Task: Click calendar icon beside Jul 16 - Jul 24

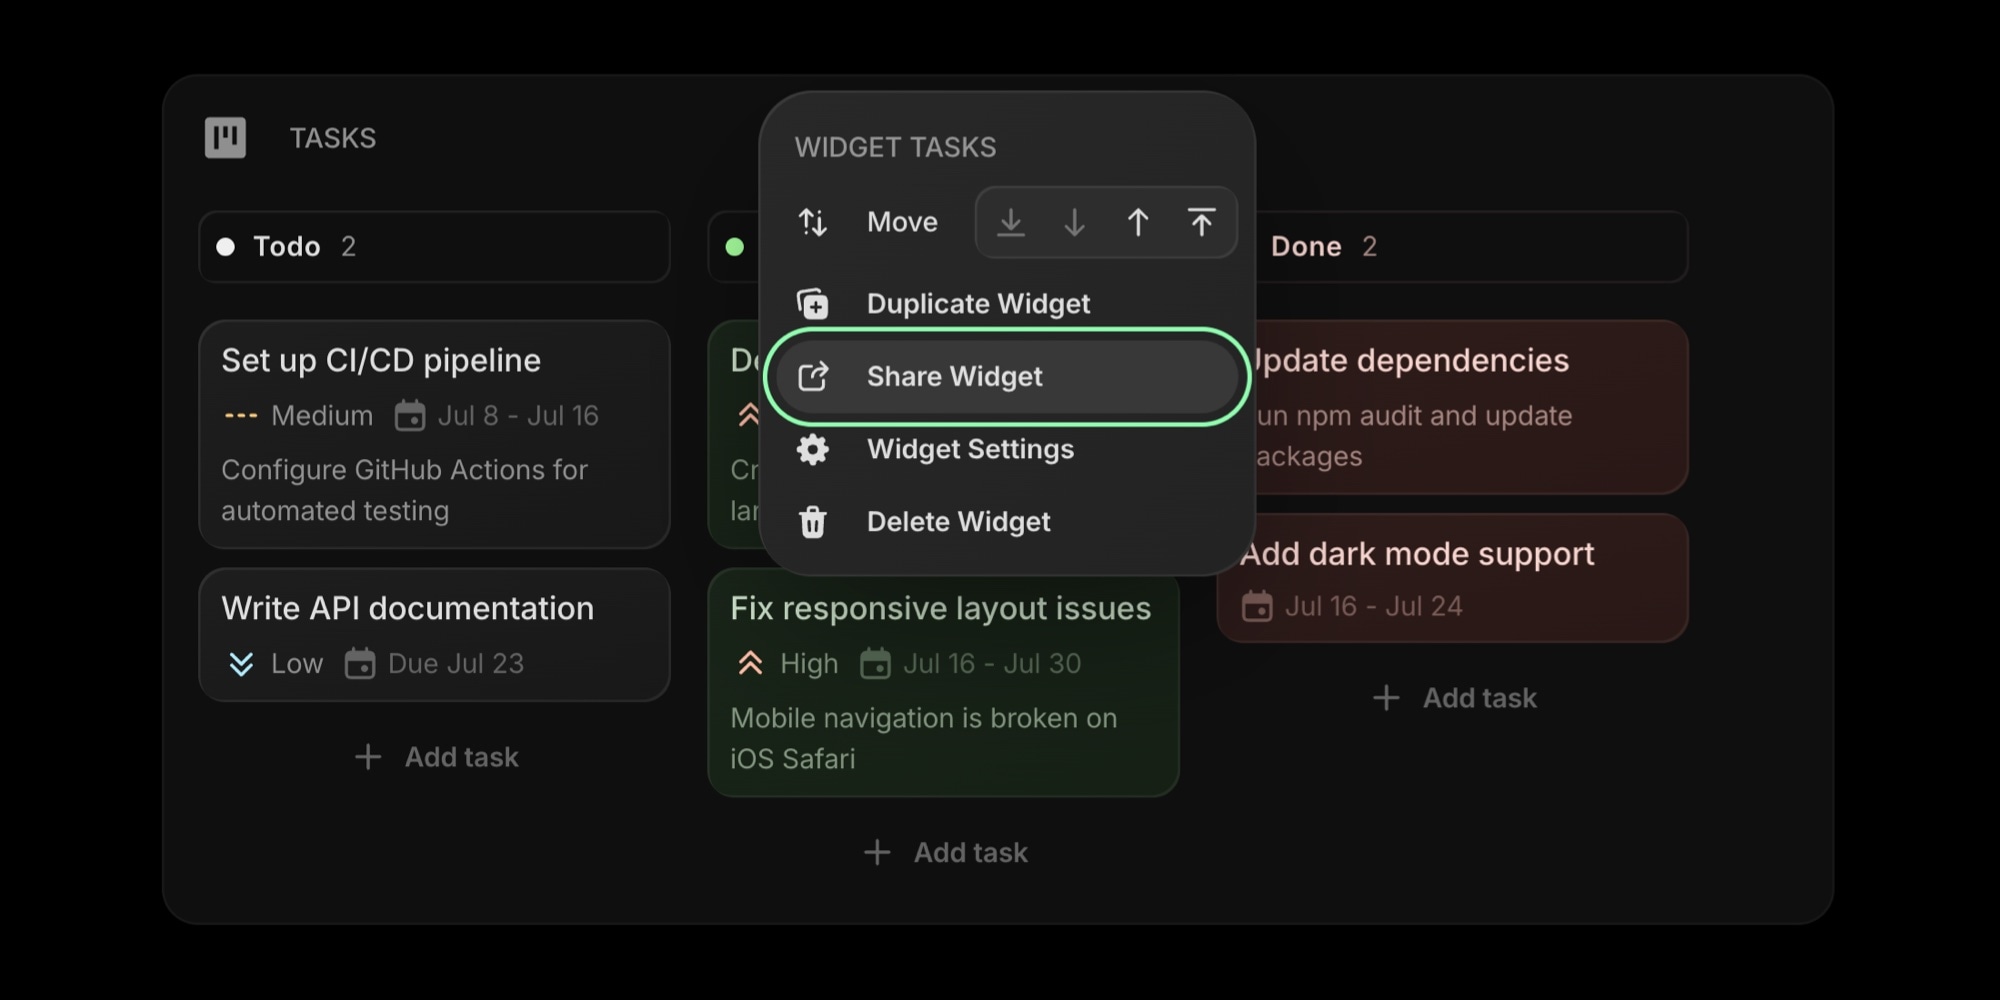Action: (x=1257, y=606)
